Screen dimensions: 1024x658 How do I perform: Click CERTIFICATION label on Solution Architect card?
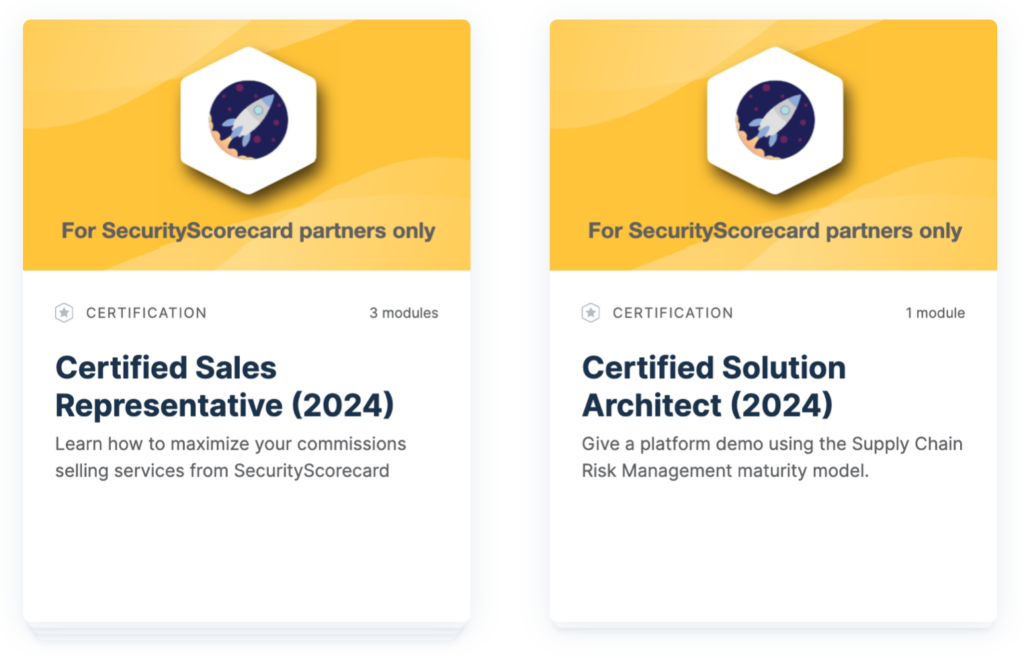673,313
